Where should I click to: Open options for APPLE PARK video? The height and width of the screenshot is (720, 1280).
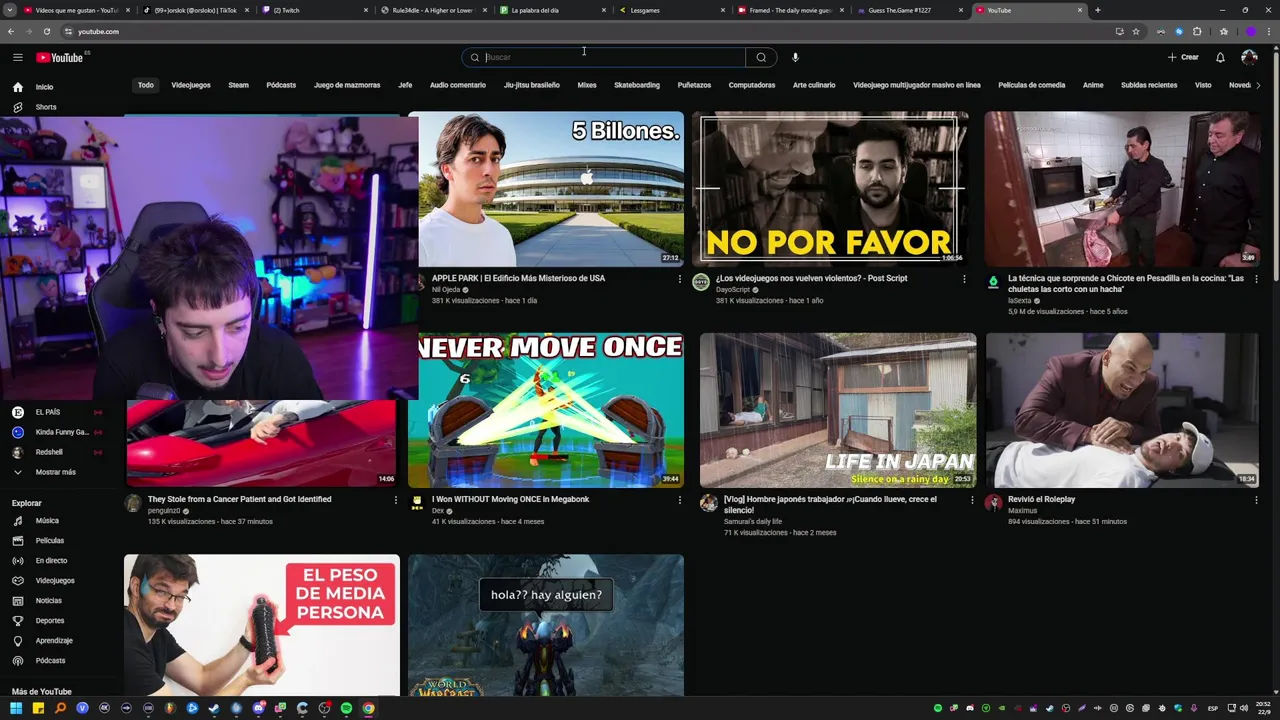[680, 279]
